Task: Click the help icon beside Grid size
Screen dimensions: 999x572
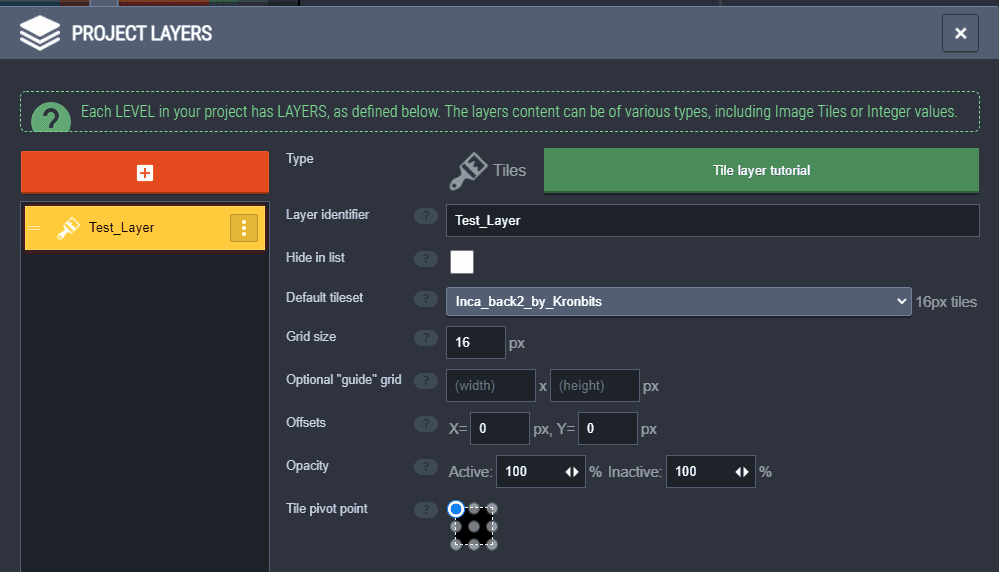Action: (x=426, y=338)
